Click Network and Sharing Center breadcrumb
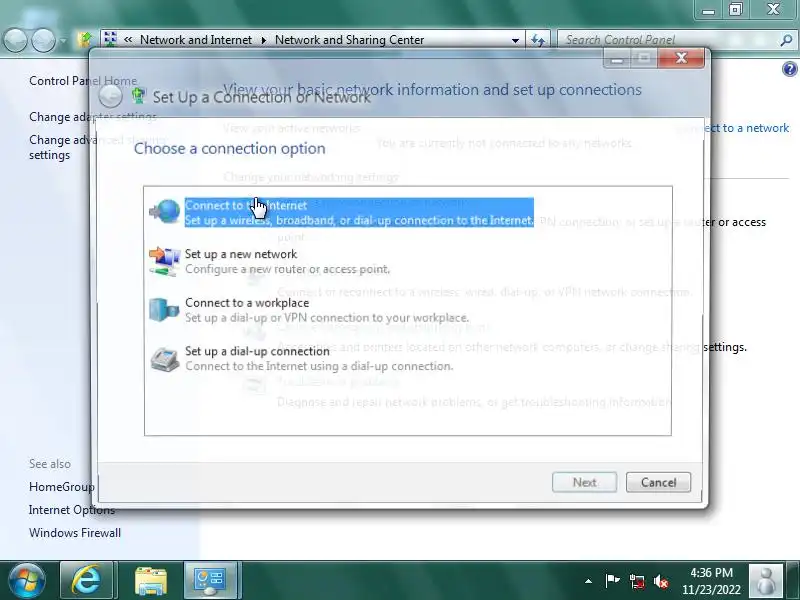This screenshot has height=600, width=800. point(349,40)
